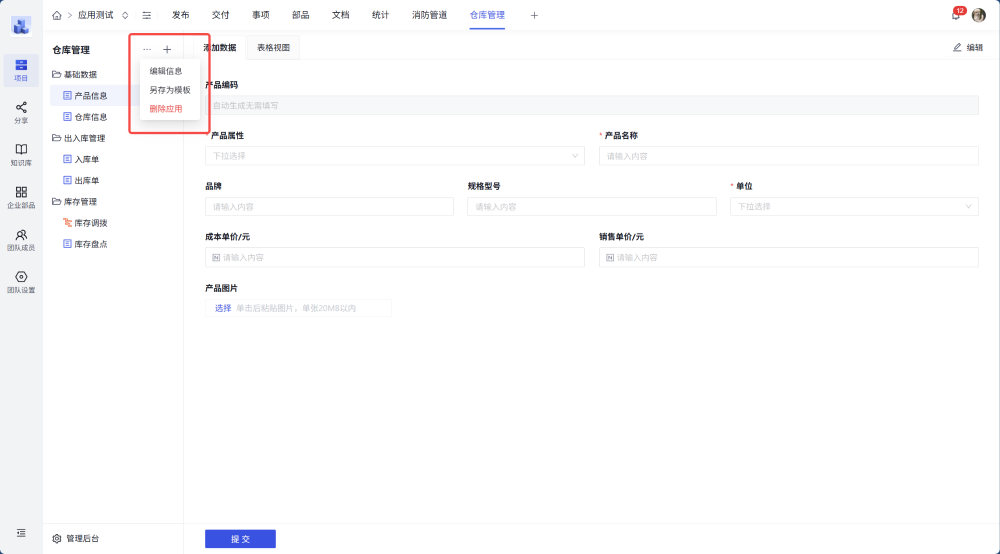Image resolution: width=1000 pixels, height=554 pixels.
Task: Click the notification bell icon
Action: (x=955, y=15)
